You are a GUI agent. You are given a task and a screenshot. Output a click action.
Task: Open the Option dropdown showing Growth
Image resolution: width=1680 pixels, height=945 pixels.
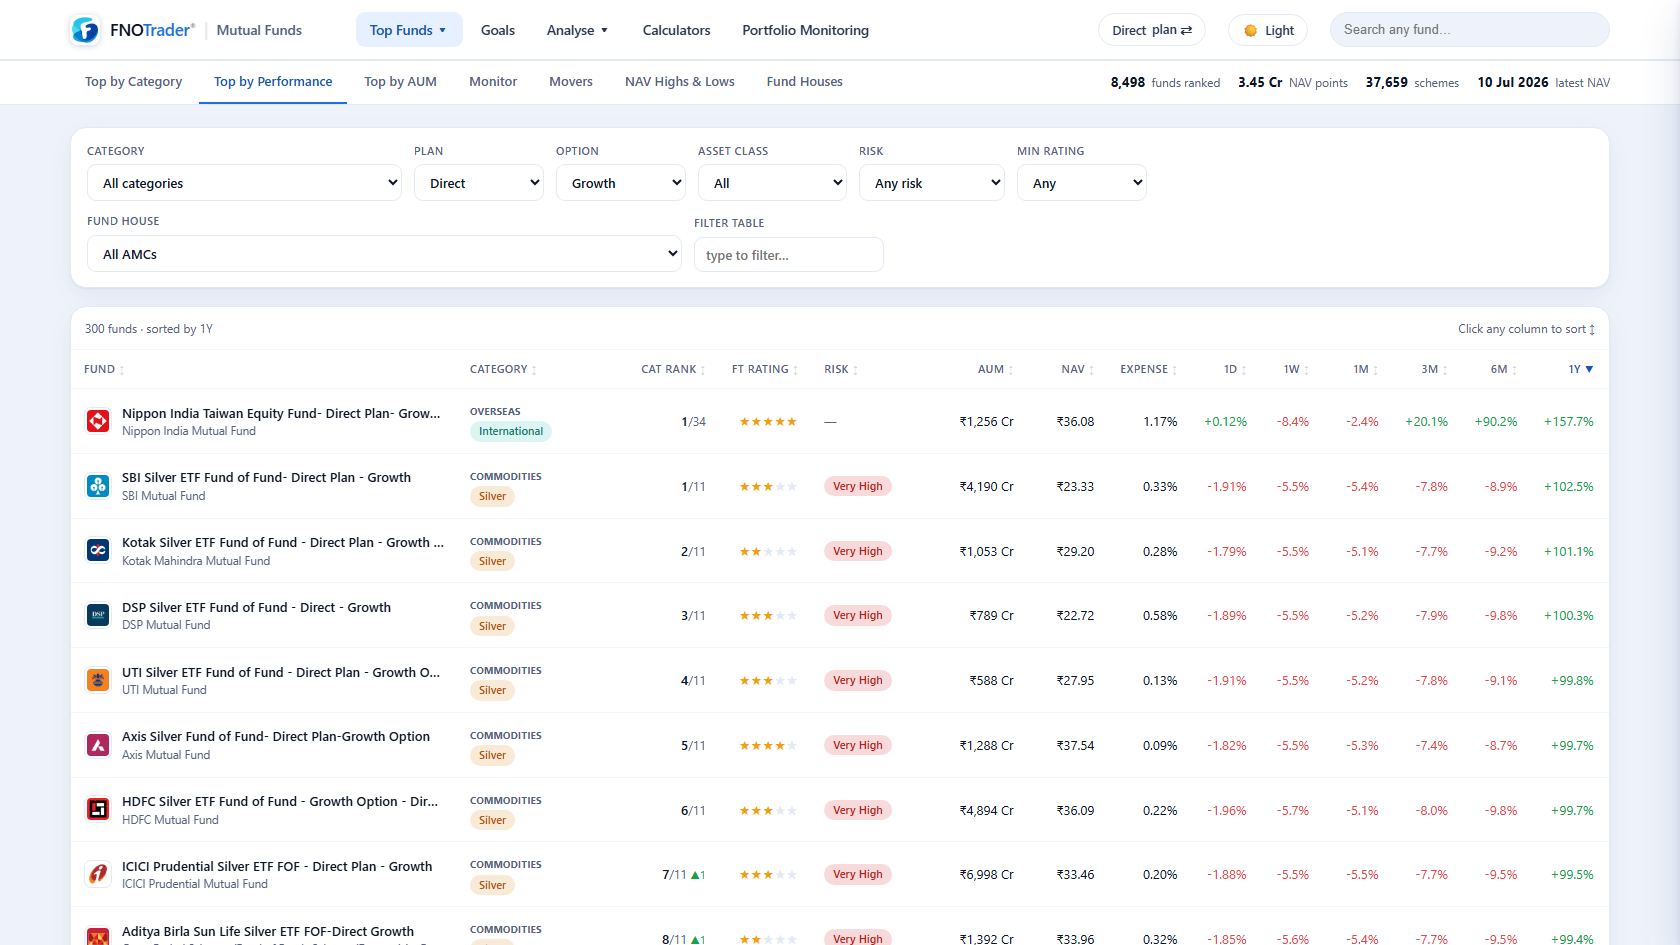620,183
